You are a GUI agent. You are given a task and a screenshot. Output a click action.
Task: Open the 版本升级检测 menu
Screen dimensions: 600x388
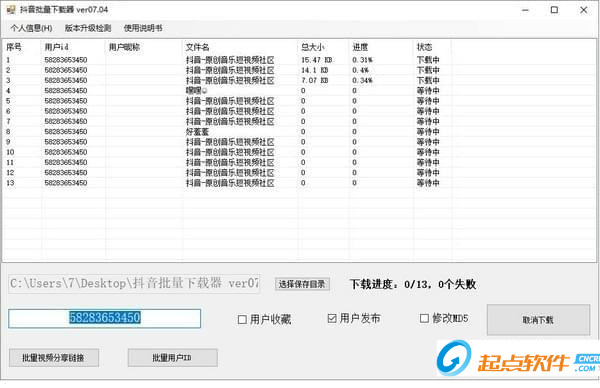pyautogui.click(x=88, y=28)
